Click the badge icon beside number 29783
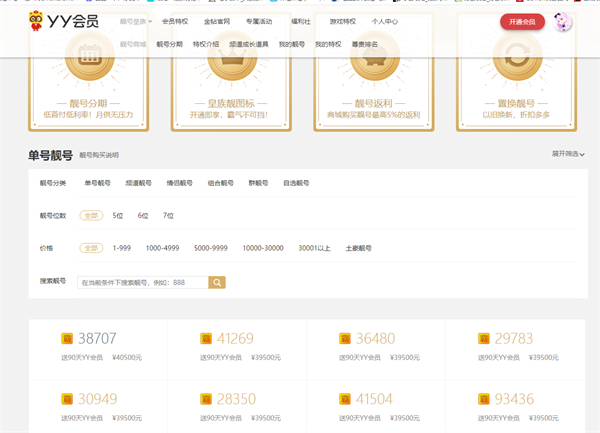The image size is (600, 433). click(484, 339)
